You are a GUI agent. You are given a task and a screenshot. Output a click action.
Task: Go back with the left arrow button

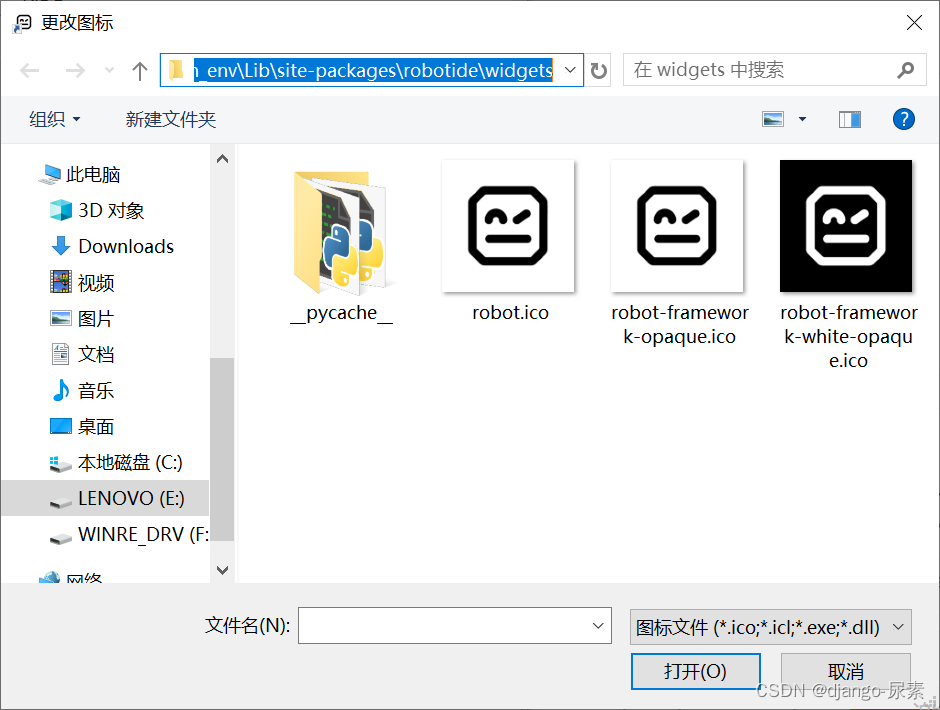pos(29,71)
